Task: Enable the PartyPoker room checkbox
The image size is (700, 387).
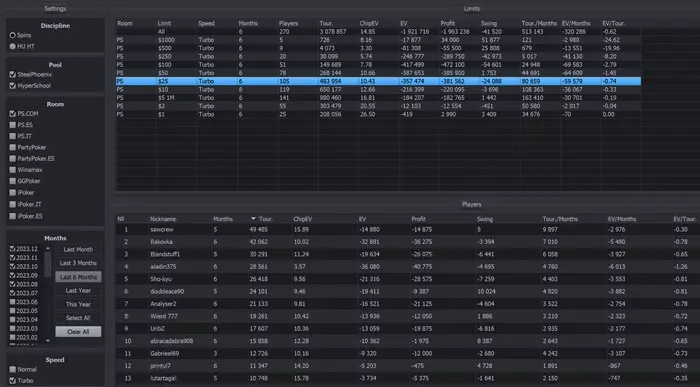Action: pos(12,147)
